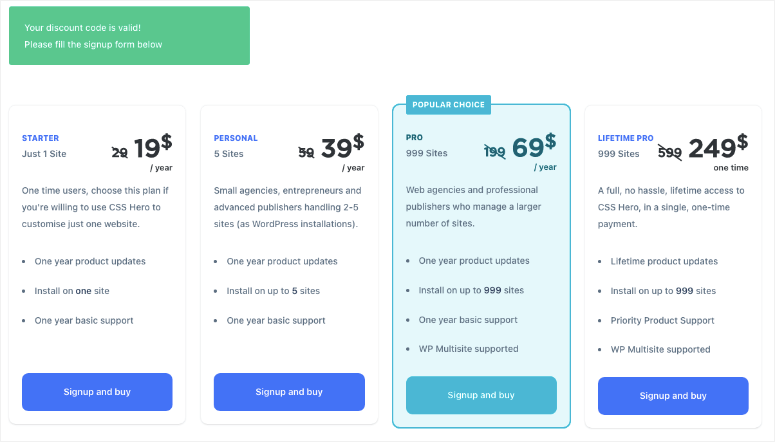Click the crossed-out 599 old price

click(x=670, y=152)
